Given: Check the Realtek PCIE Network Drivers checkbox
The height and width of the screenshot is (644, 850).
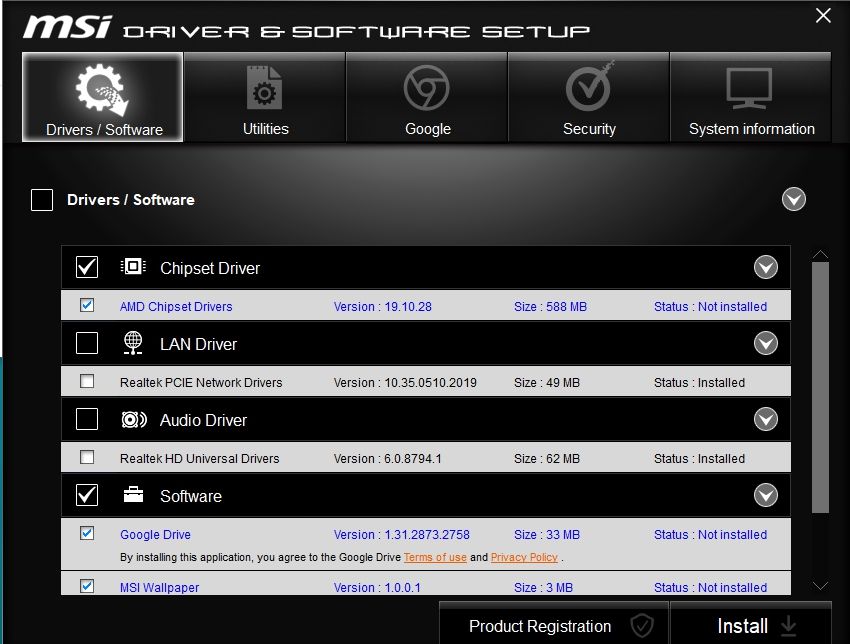Looking at the screenshot, I should [x=87, y=381].
